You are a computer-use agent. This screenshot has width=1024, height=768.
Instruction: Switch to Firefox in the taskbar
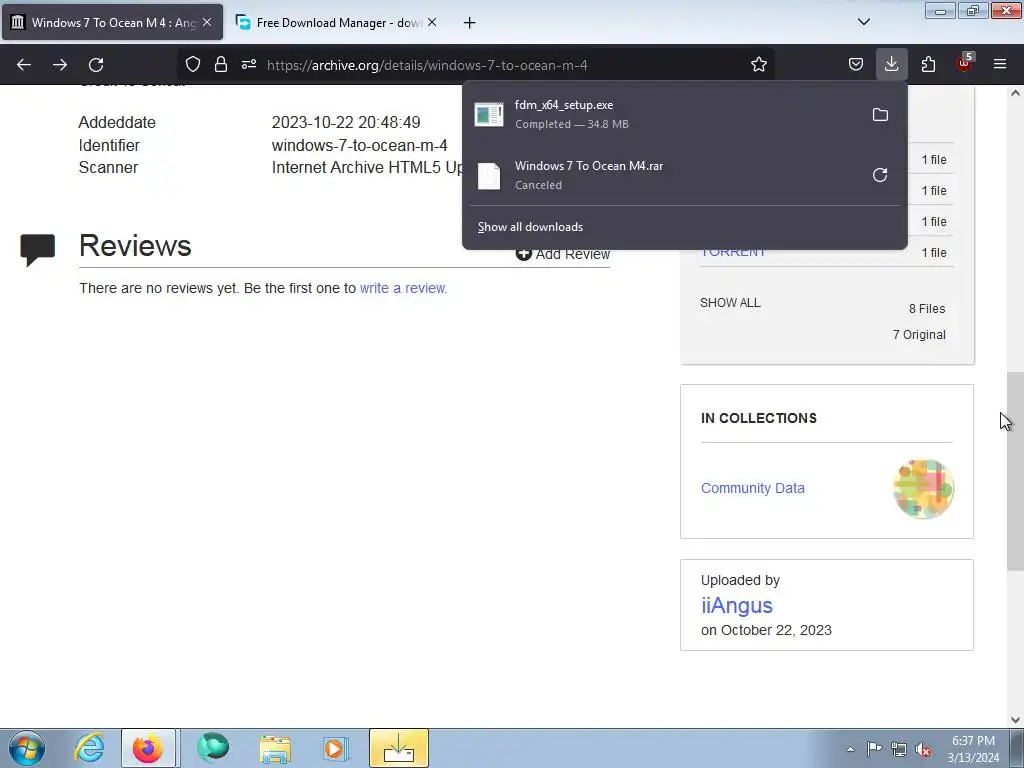148,748
